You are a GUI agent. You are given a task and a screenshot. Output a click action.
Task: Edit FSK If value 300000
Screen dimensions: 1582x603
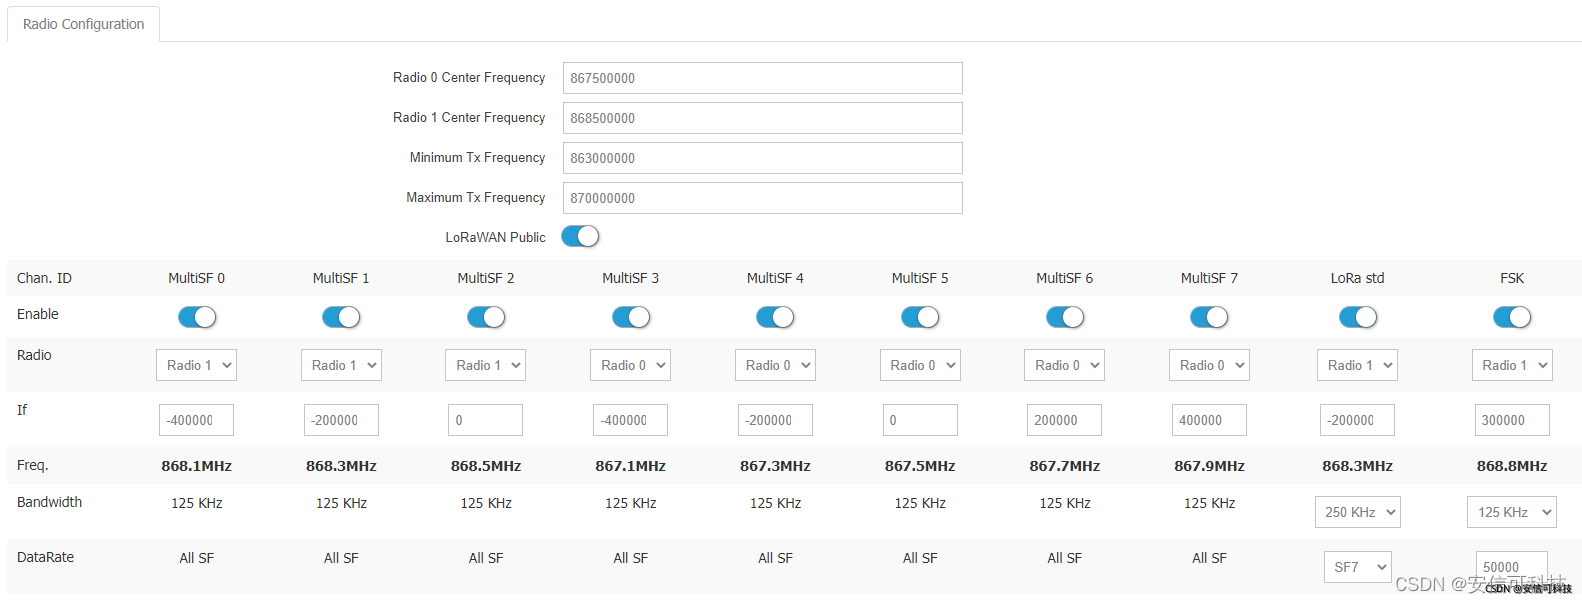(1512, 420)
